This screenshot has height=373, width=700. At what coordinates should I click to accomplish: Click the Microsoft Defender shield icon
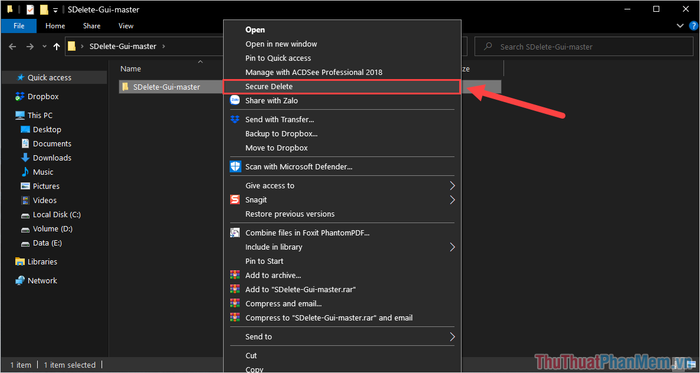[235, 167]
